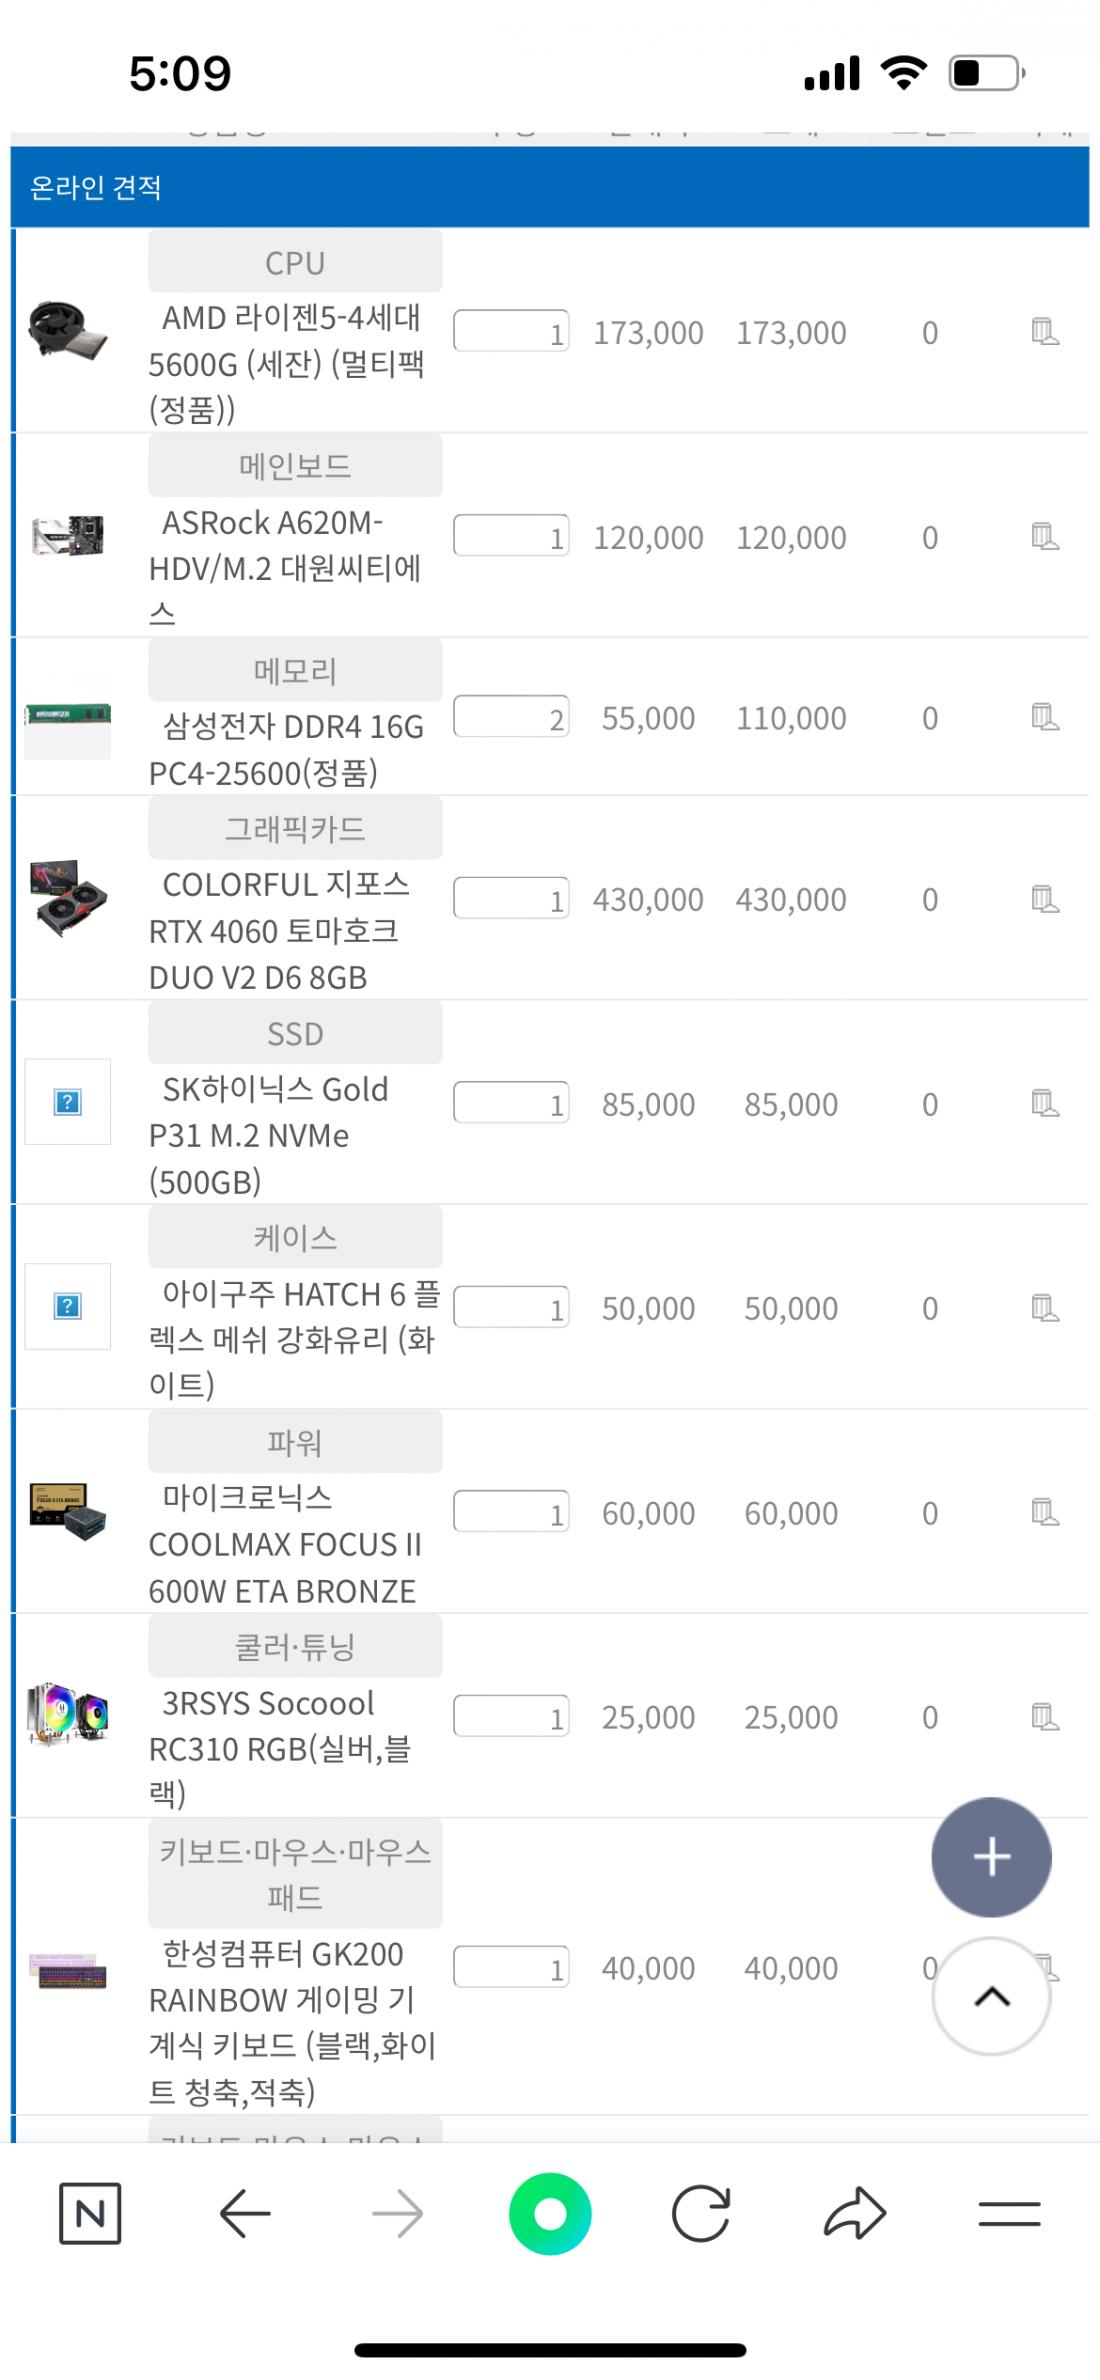Select the 그래픽카드 category label

295,828
